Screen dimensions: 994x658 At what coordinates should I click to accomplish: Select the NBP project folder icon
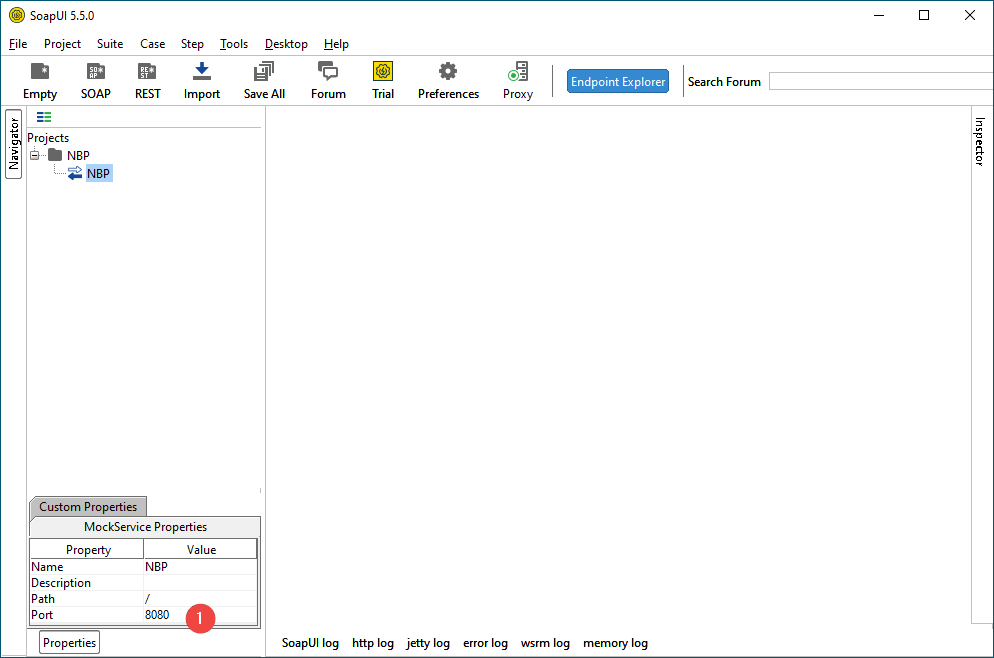(55, 155)
